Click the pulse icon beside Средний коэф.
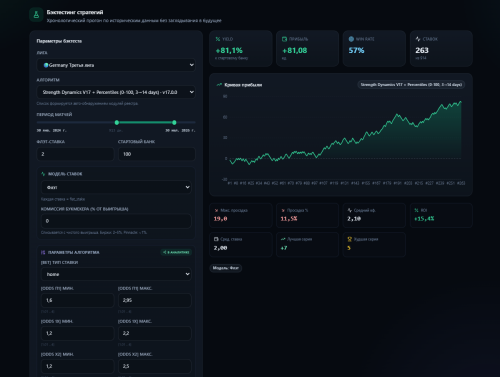This screenshot has width=500, height=377. (x=350, y=210)
